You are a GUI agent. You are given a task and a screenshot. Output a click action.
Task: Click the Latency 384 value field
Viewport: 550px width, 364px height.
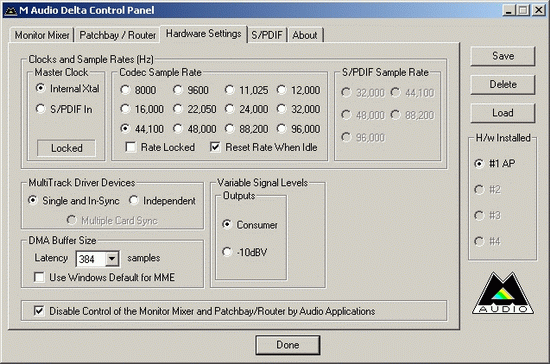[90, 259]
